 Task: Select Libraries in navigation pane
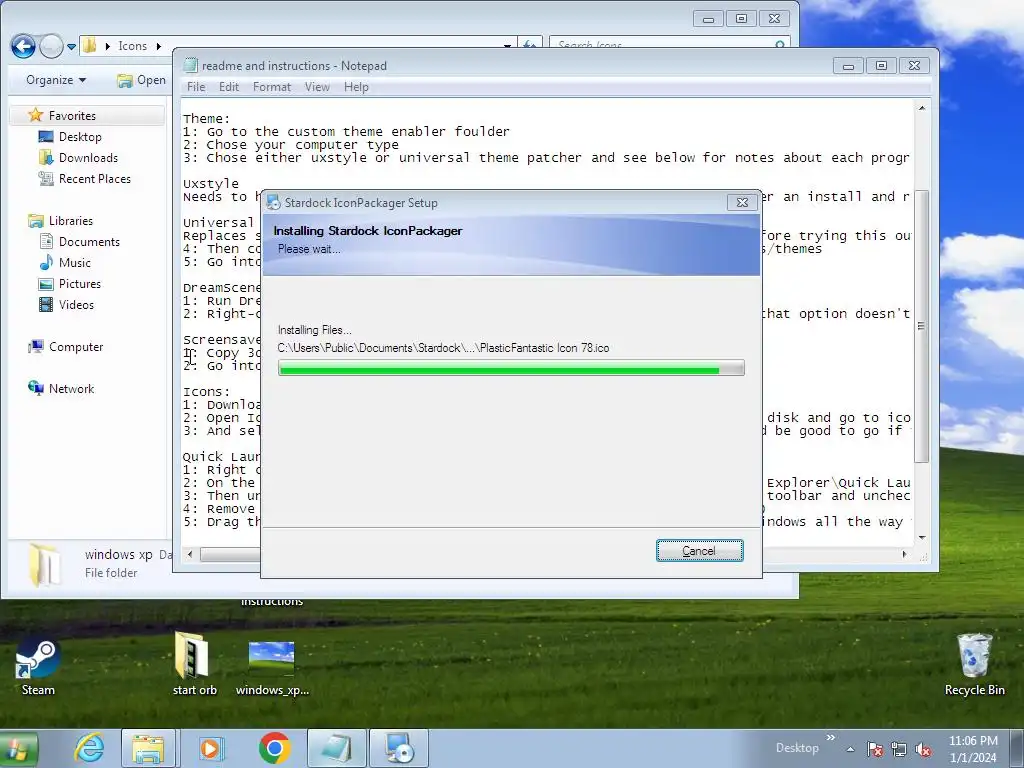71,221
